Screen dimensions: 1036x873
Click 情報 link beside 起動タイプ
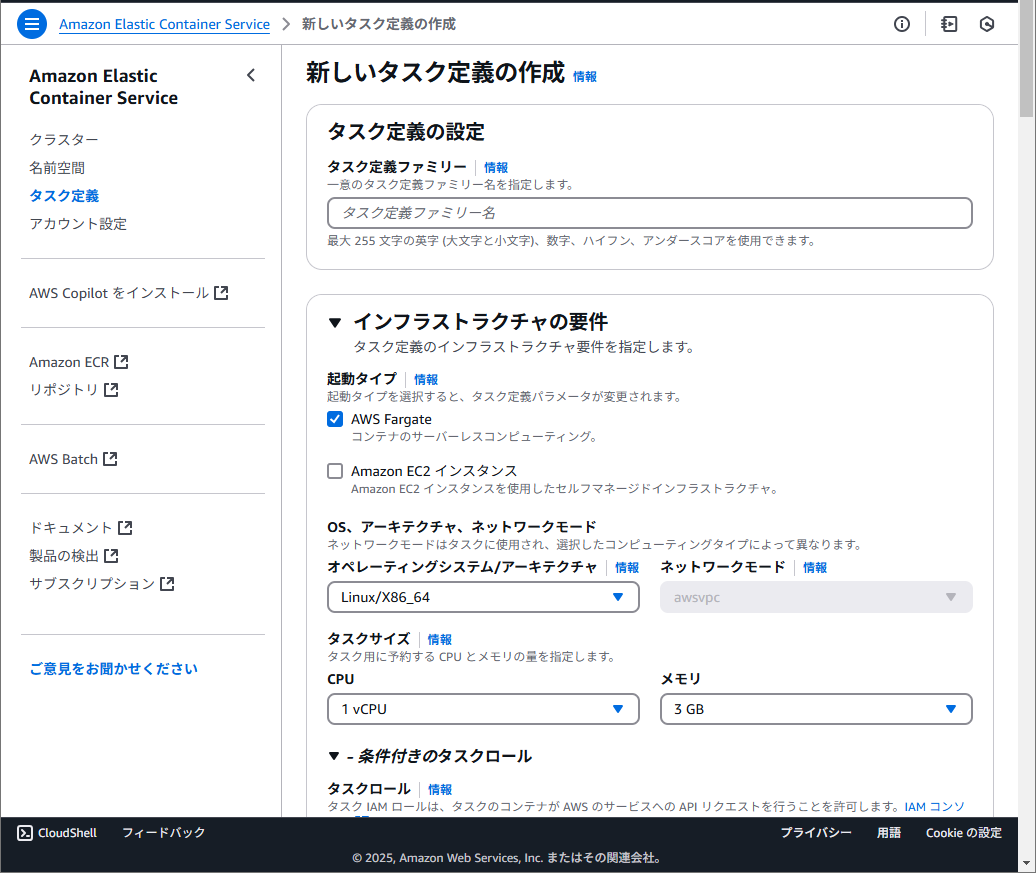[426, 379]
